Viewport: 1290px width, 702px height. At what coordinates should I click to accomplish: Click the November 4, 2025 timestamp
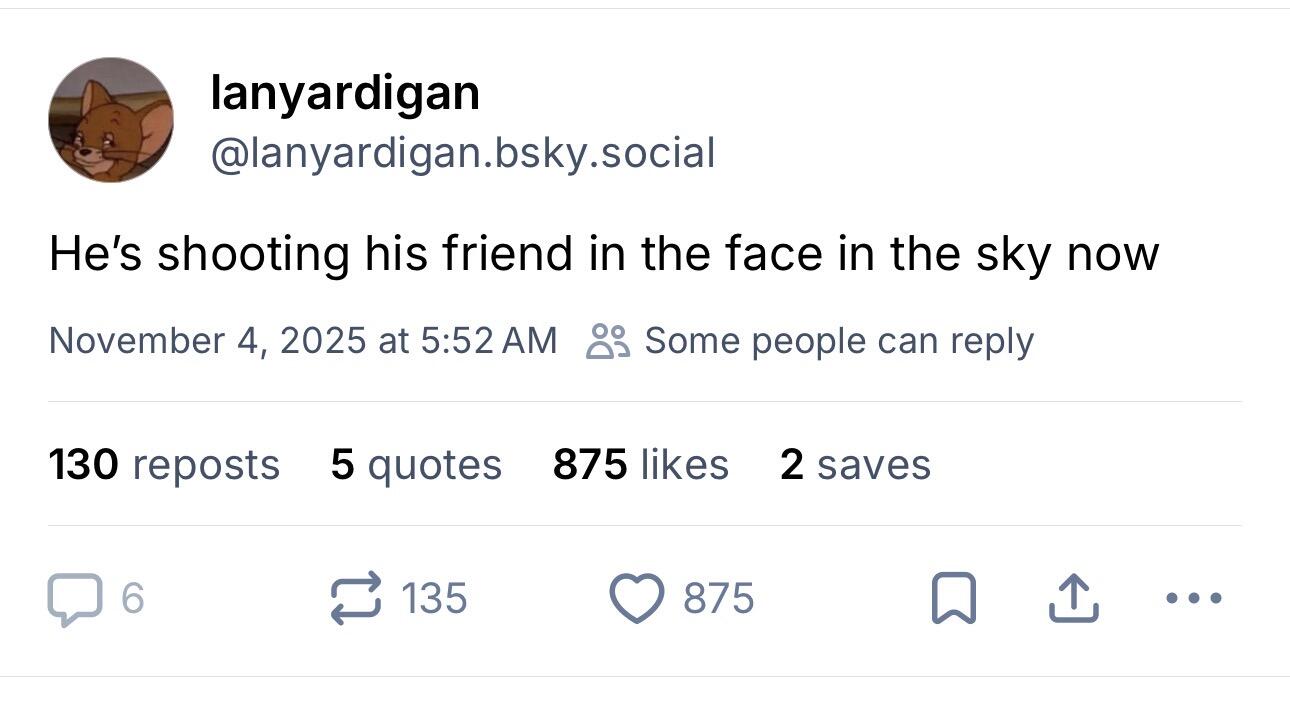click(302, 341)
